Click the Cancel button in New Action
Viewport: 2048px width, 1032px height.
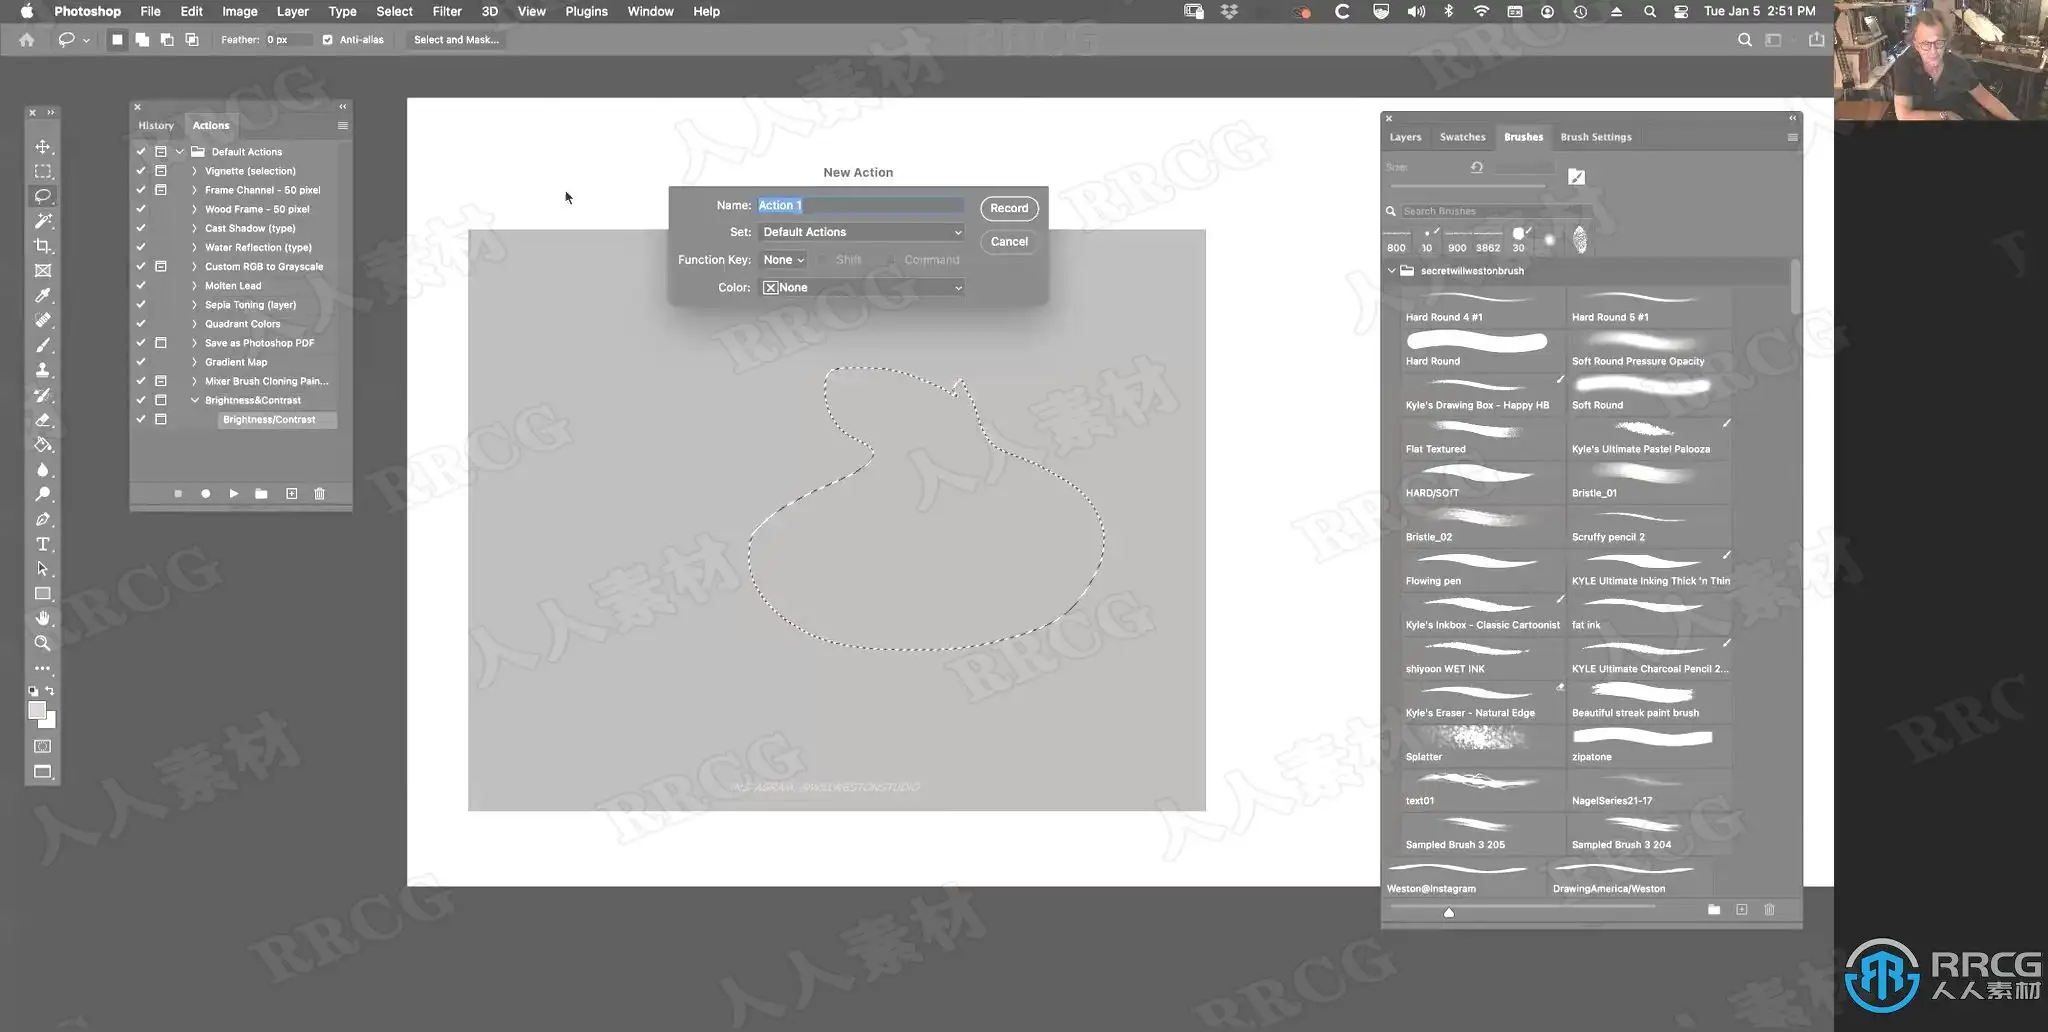1009,241
